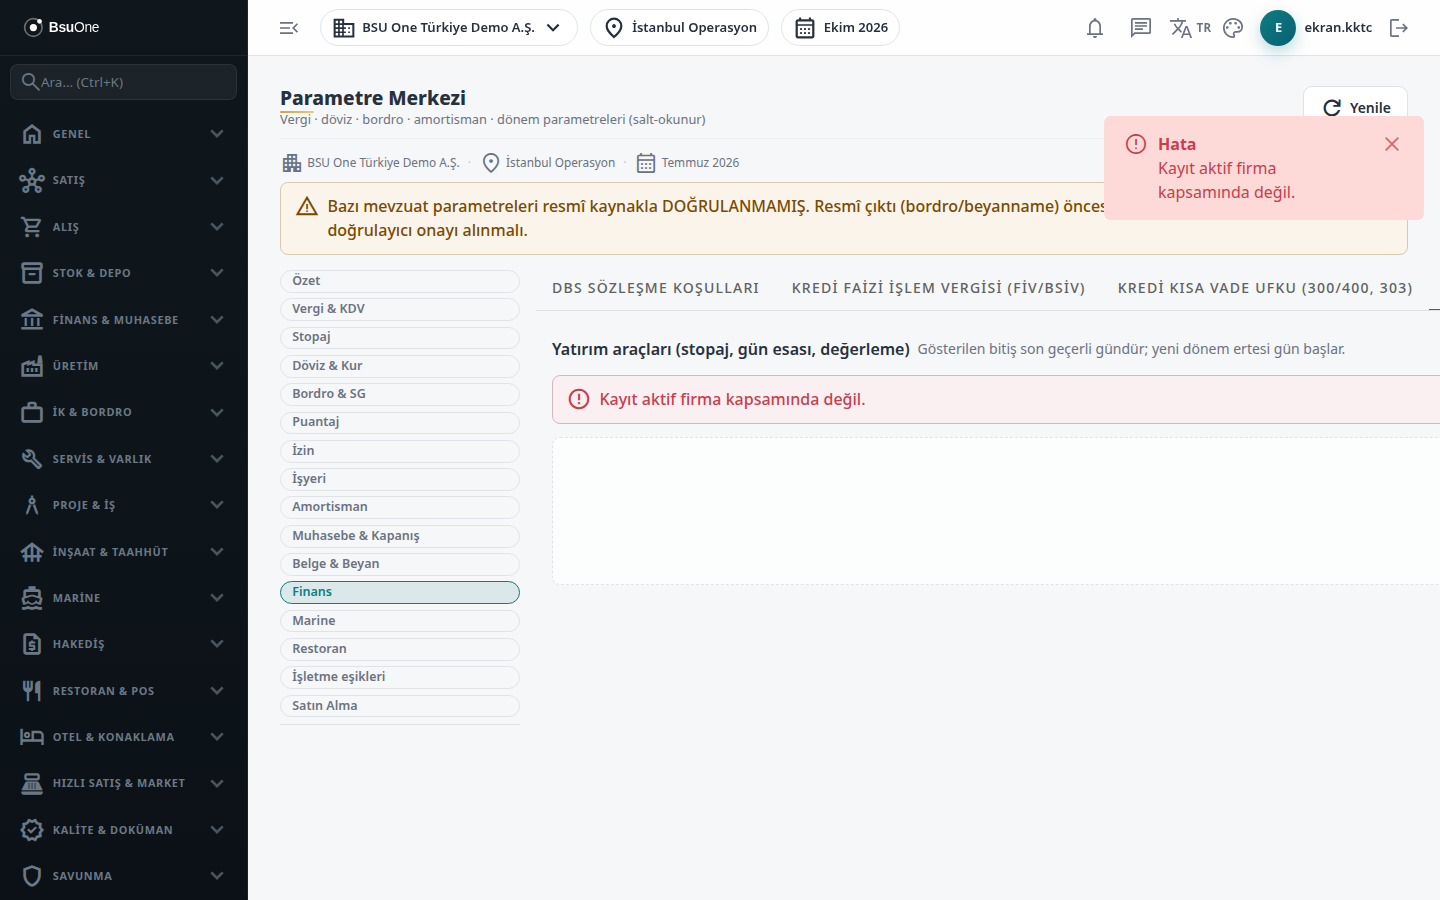Click the BsuOne logo
This screenshot has height=900, width=1440.
point(61,27)
